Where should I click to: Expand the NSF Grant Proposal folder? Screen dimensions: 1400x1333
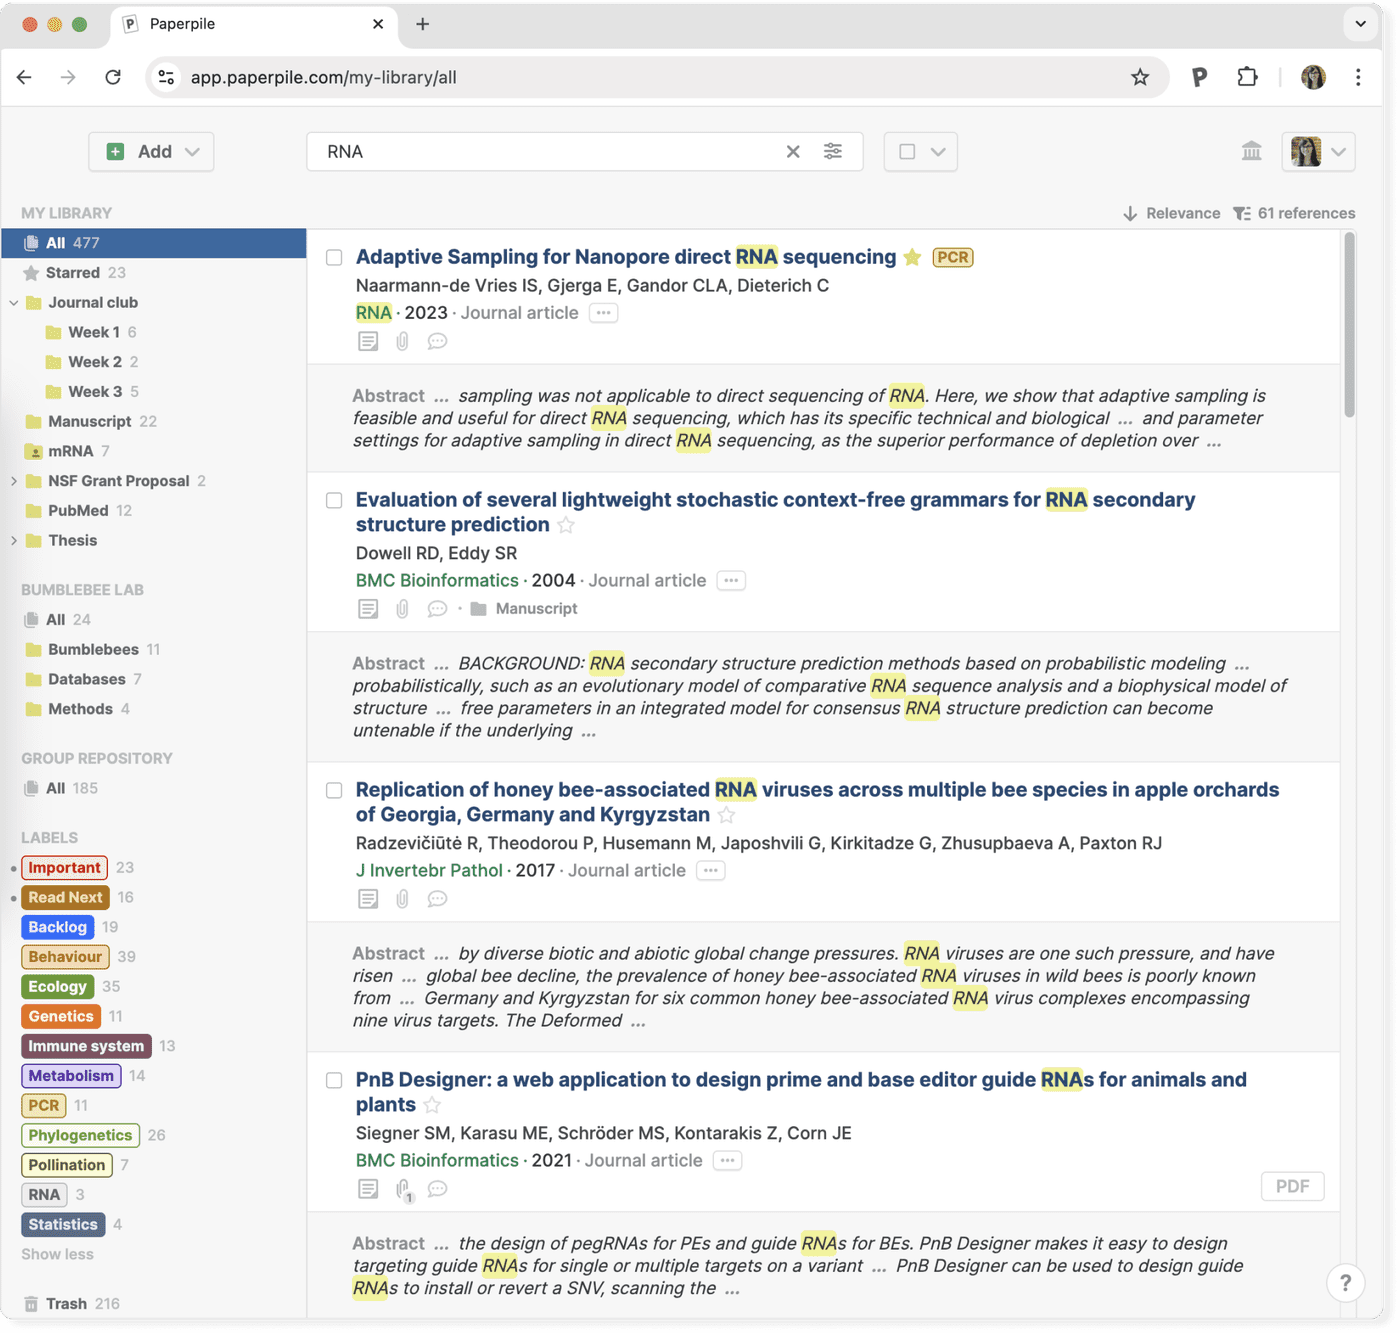coord(14,481)
